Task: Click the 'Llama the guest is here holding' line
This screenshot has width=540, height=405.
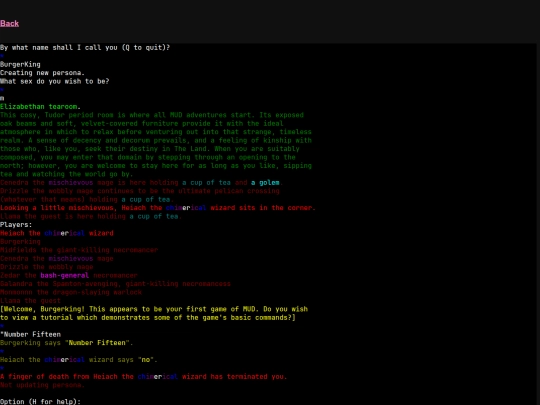Action: 91,216
